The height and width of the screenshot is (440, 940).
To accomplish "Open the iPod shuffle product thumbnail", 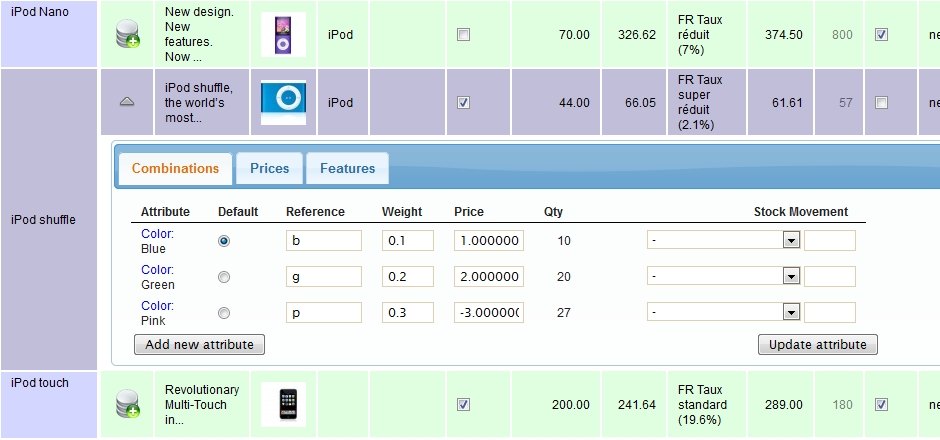I will pos(283,101).
